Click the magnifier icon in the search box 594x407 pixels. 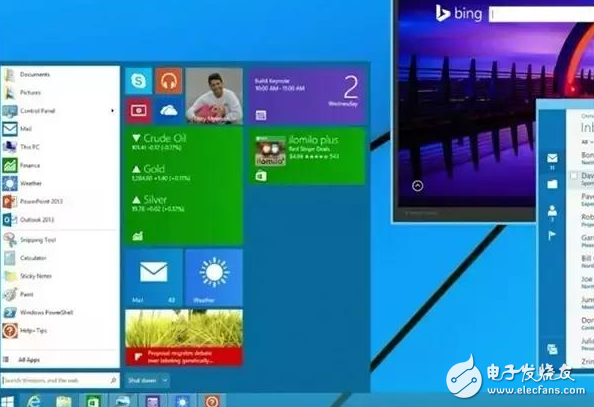click(x=113, y=380)
